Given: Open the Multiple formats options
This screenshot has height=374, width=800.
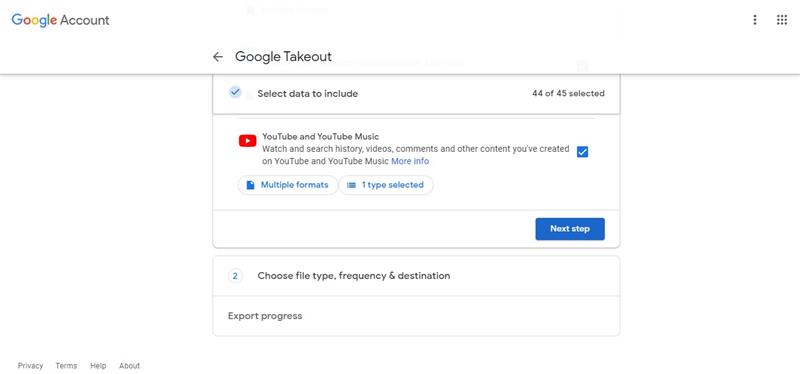Looking at the screenshot, I should pyautogui.click(x=287, y=185).
